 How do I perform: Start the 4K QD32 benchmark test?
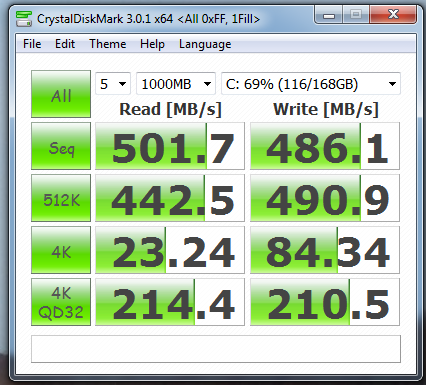point(61,302)
